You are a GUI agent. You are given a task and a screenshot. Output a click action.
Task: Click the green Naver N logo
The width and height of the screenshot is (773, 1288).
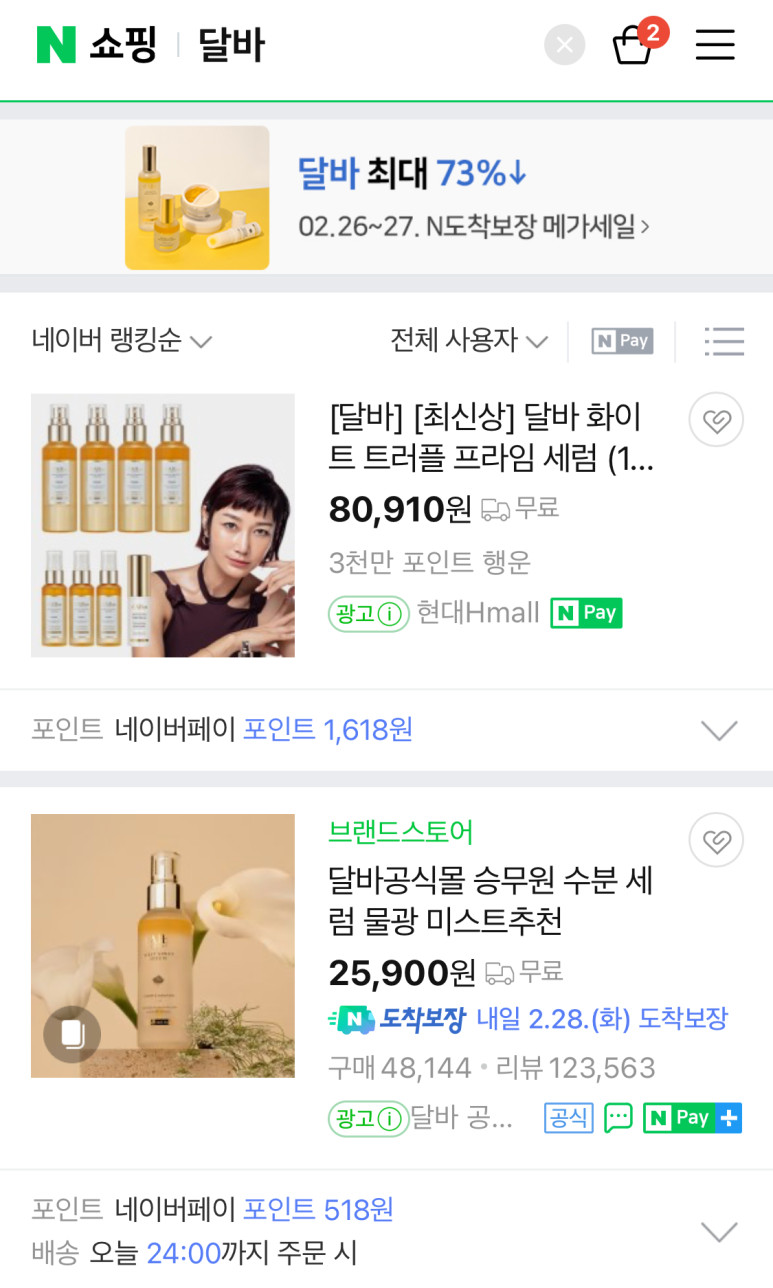point(56,45)
